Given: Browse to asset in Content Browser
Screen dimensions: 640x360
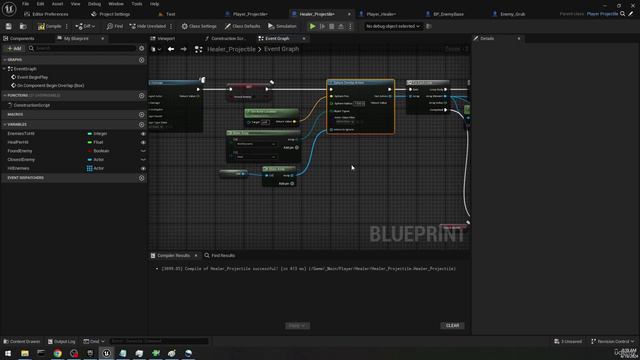Looking at the screenshot, I should pos(23,26).
